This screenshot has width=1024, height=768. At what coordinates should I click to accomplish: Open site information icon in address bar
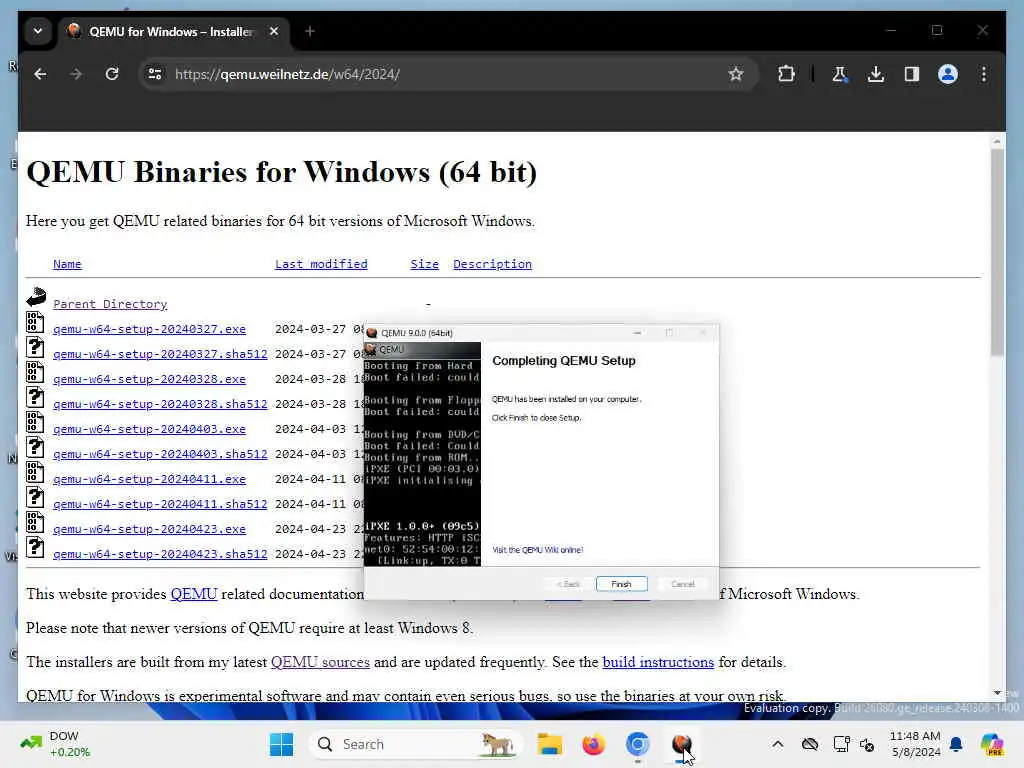155,74
